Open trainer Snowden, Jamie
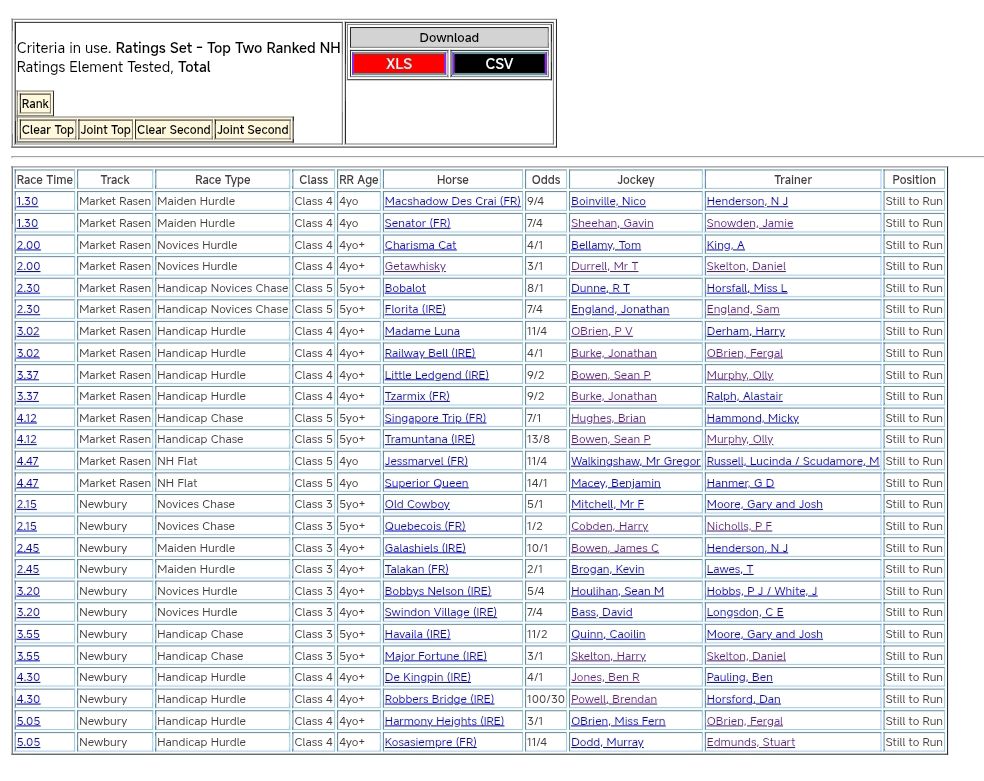The height and width of the screenshot is (781, 984). click(x=750, y=224)
